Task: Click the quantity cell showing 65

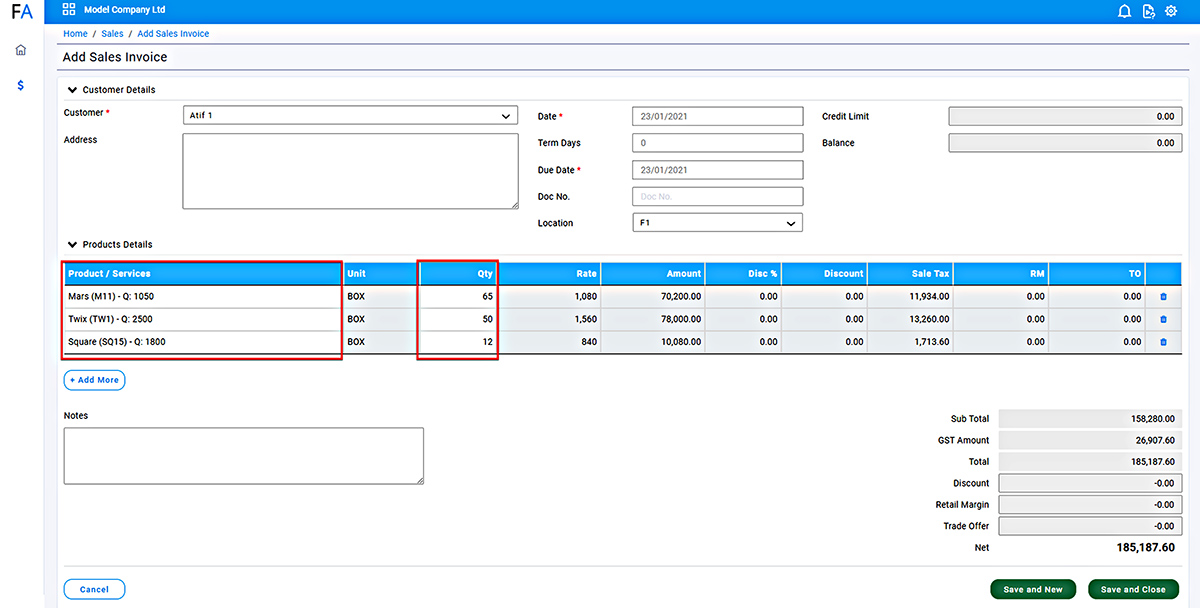Action: [x=458, y=297]
